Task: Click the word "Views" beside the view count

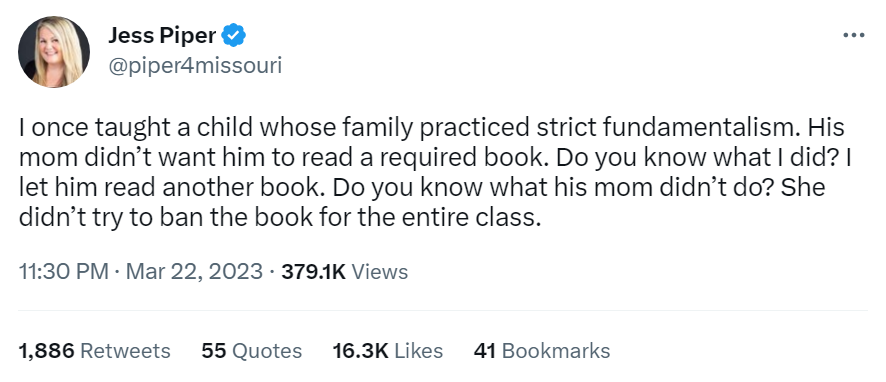Action: (x=380, y=271)
